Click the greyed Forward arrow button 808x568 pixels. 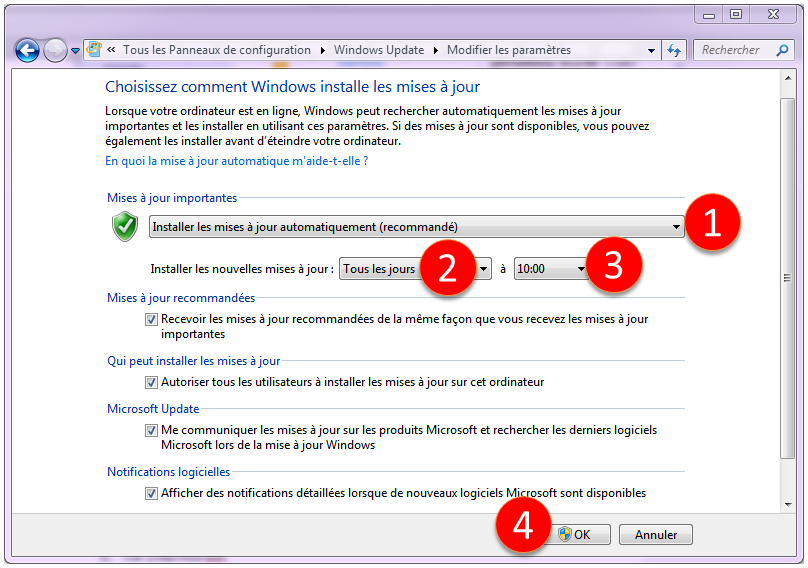[x=55, y=51]
